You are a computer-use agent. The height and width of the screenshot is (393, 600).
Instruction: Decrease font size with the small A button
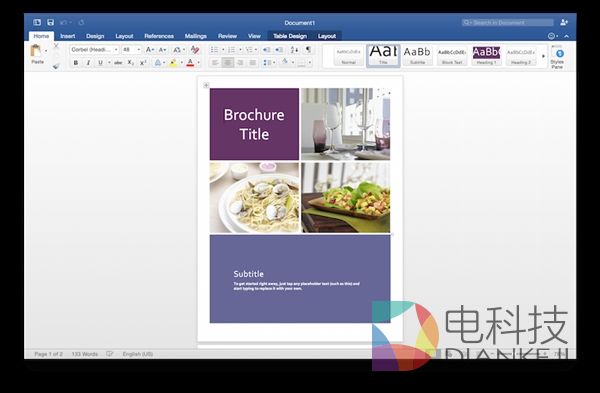pos(162,50)
